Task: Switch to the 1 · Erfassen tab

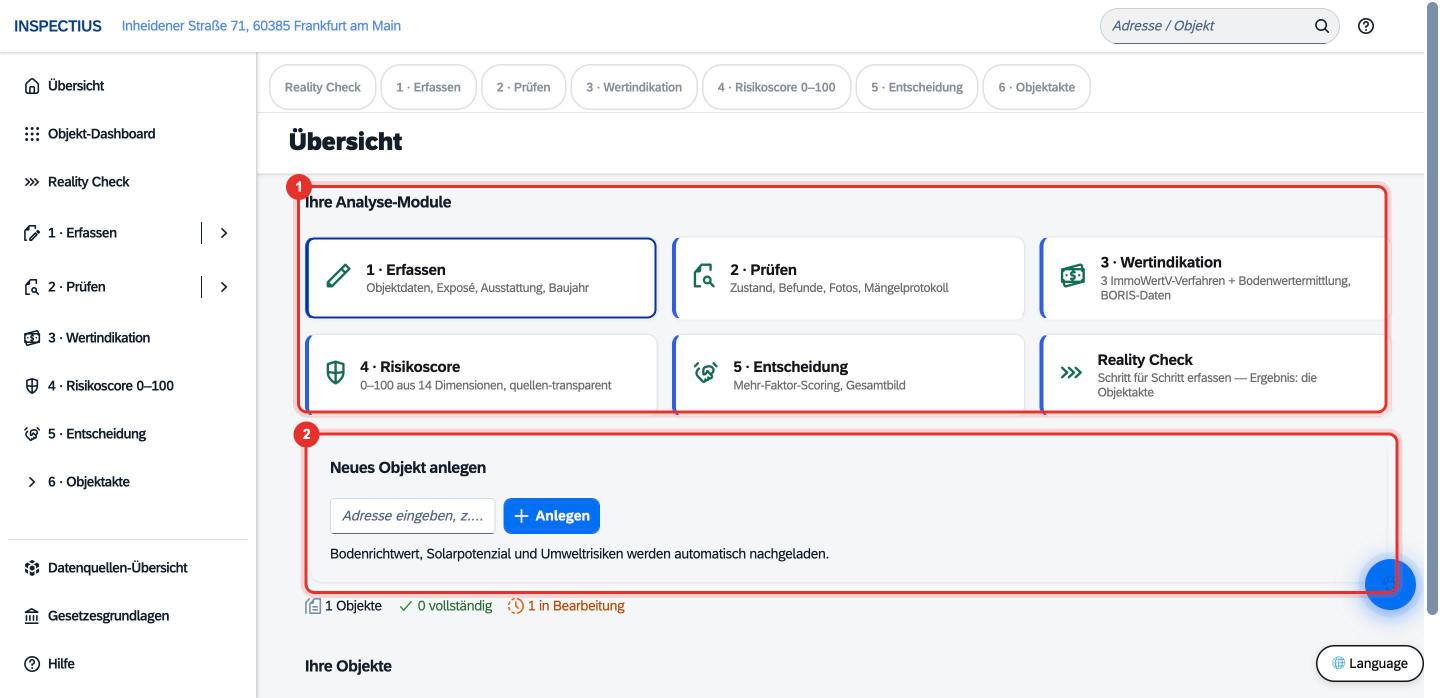Action: pyautogui.click(x=428, y=87)
